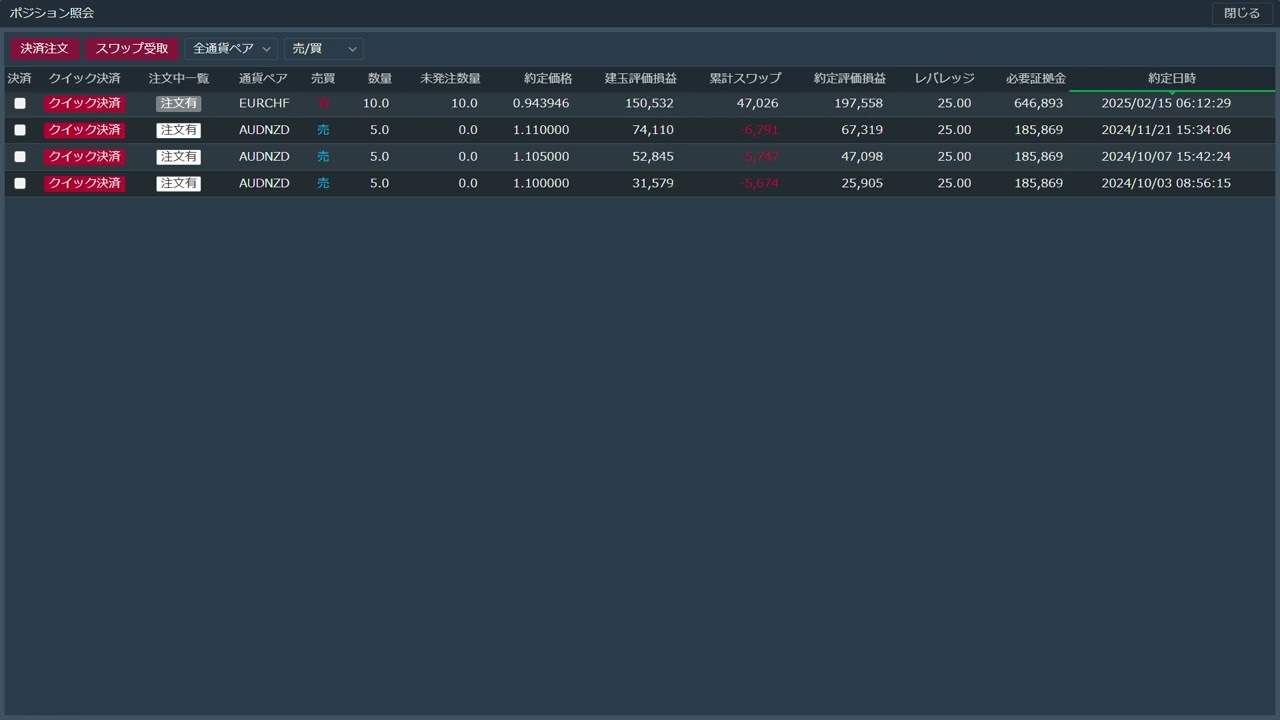Click the スワップ受取 swap receive button
Screen dimensions: 1280x720
132,49
